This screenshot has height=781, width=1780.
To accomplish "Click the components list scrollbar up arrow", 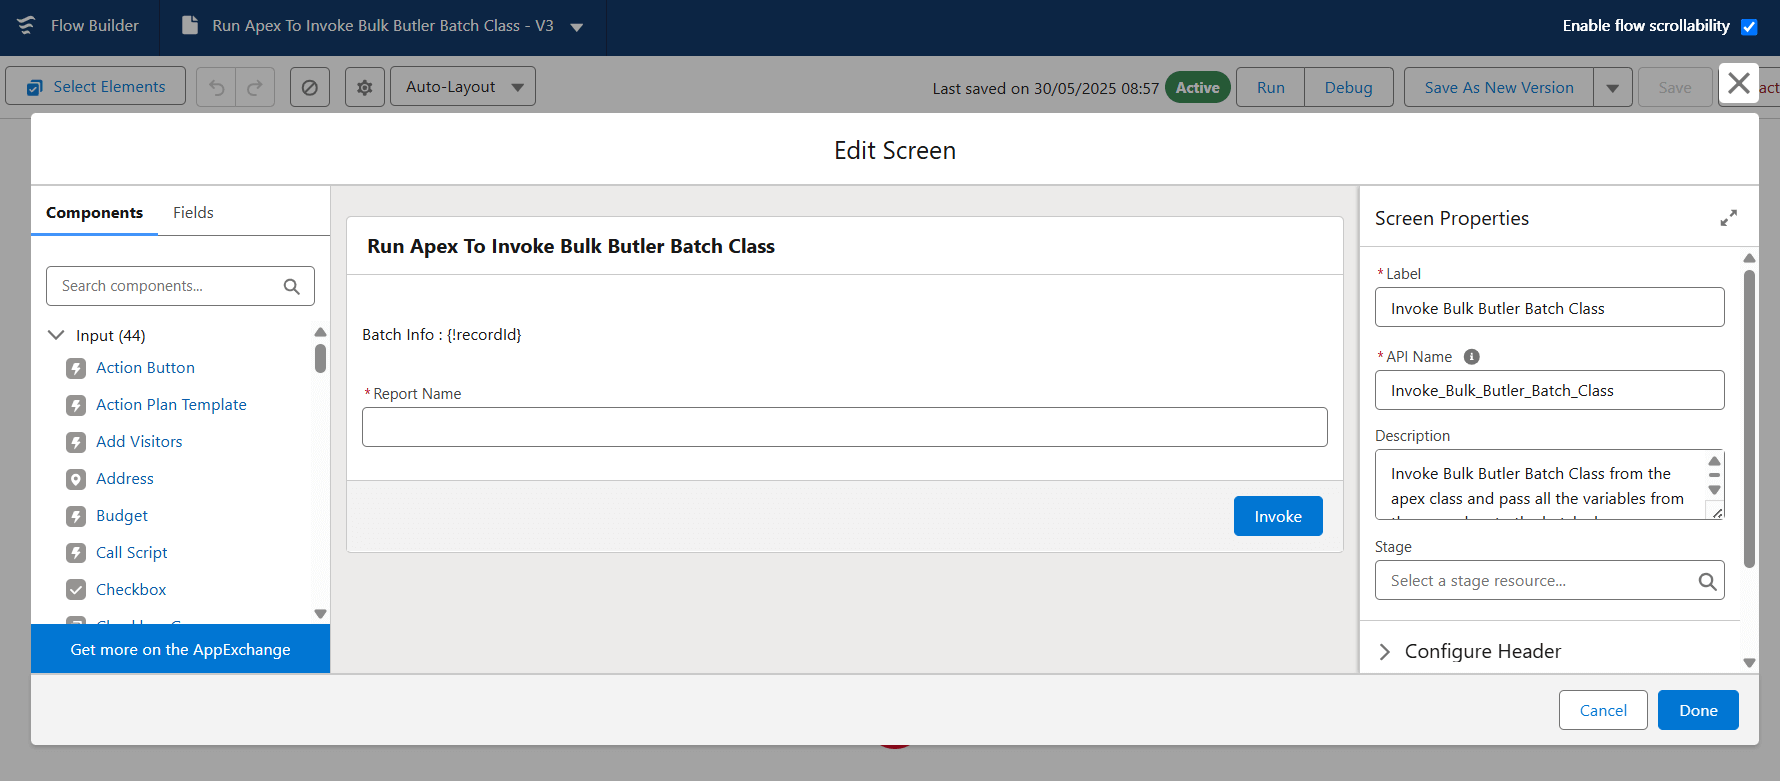I will [320, 332].
